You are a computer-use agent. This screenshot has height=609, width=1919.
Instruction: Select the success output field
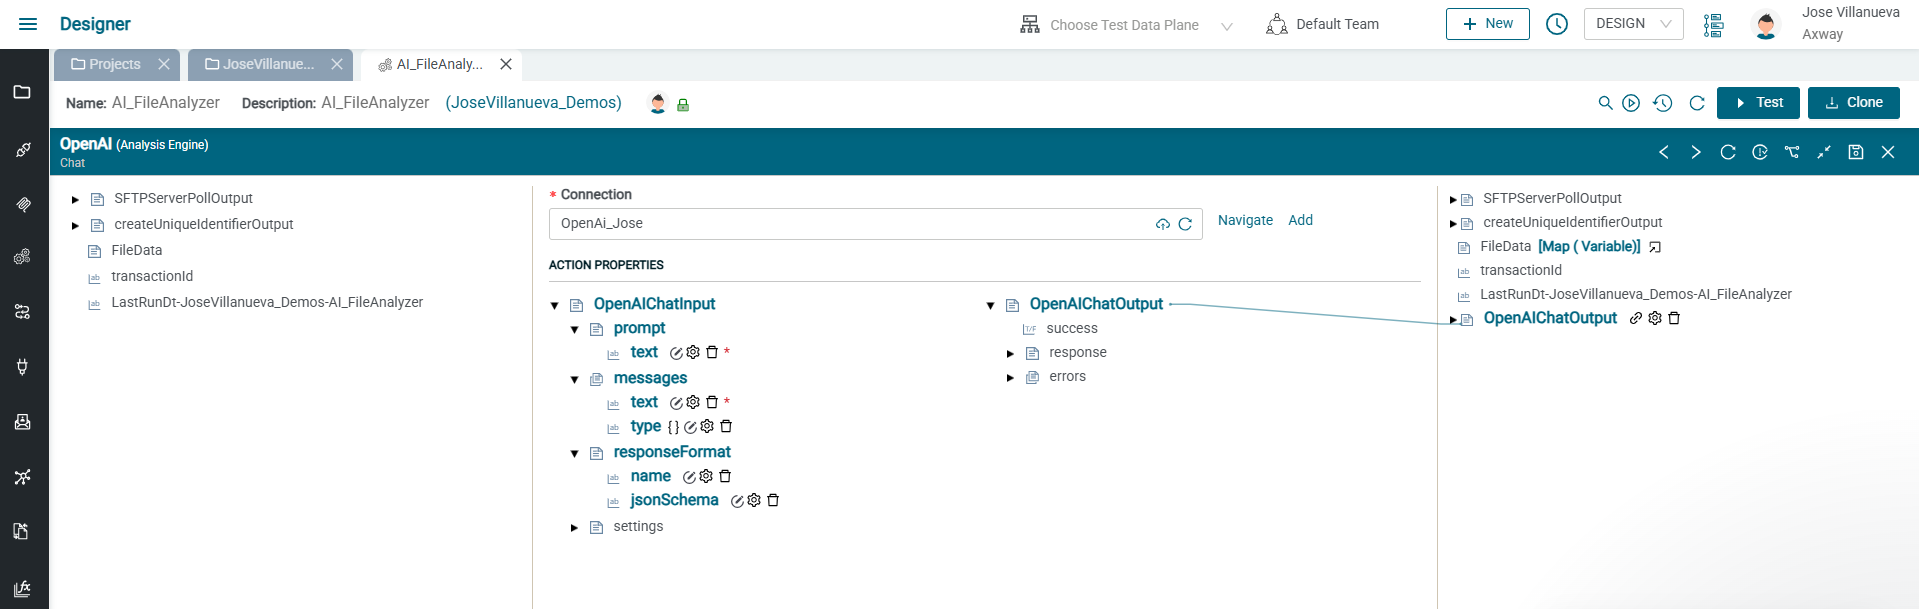(x=1072, y=328)
